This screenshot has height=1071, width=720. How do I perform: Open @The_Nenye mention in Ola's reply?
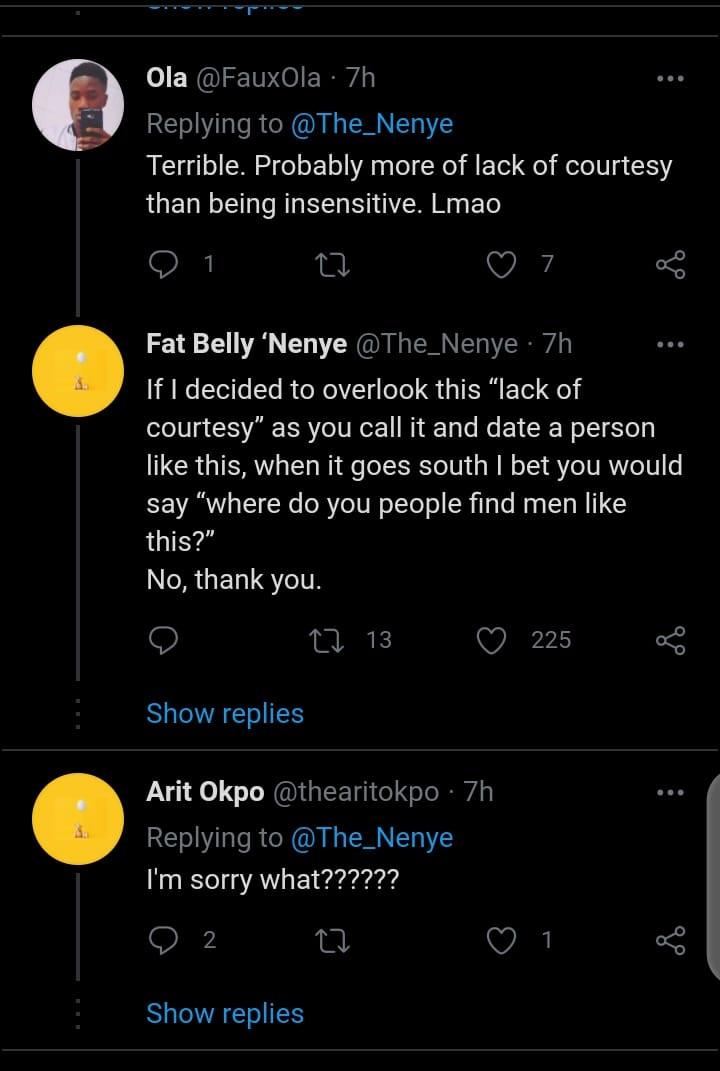point(372,124)
